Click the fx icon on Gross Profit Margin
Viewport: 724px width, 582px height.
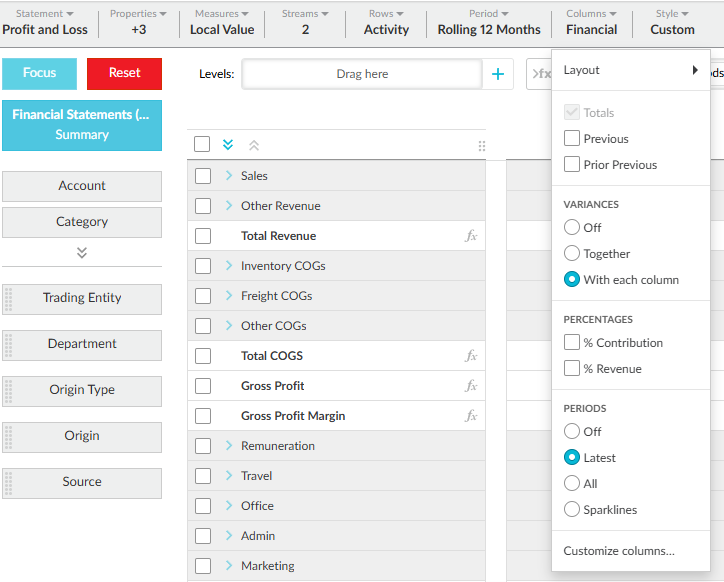coord(471,416)
